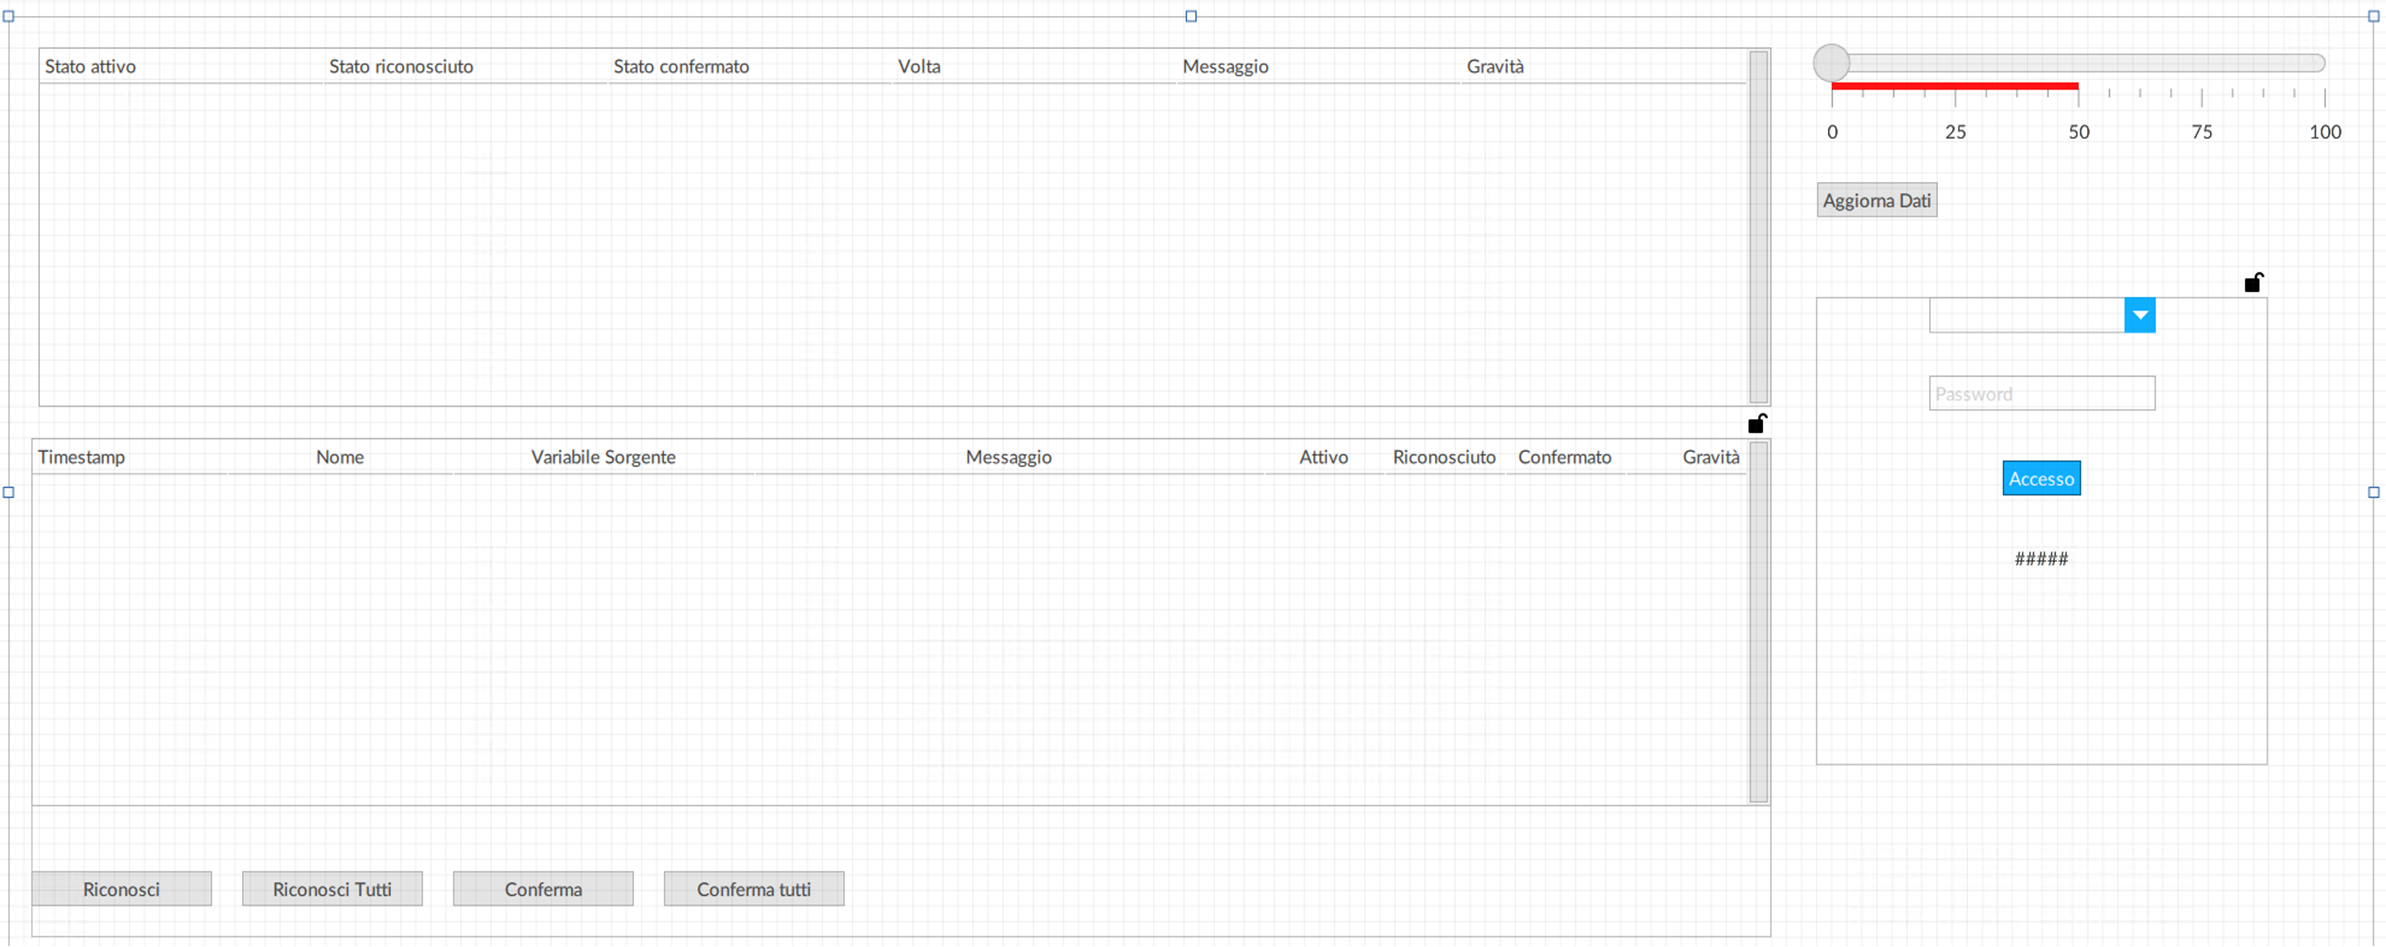Screen dimensions: 2386x947
Task: Click the lower alarm table vertical scrollbar
Action: tap(1758, 621)
